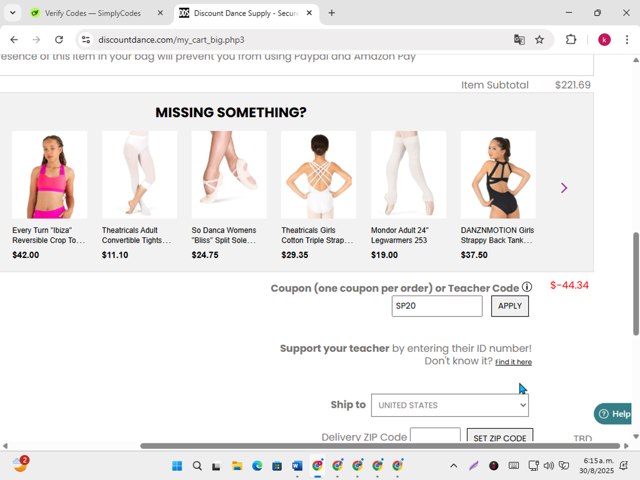The image size is (640, 480).
Task: Click the scroll-right arrow of horizontal scrollbar
Action: tap(626, 446)
